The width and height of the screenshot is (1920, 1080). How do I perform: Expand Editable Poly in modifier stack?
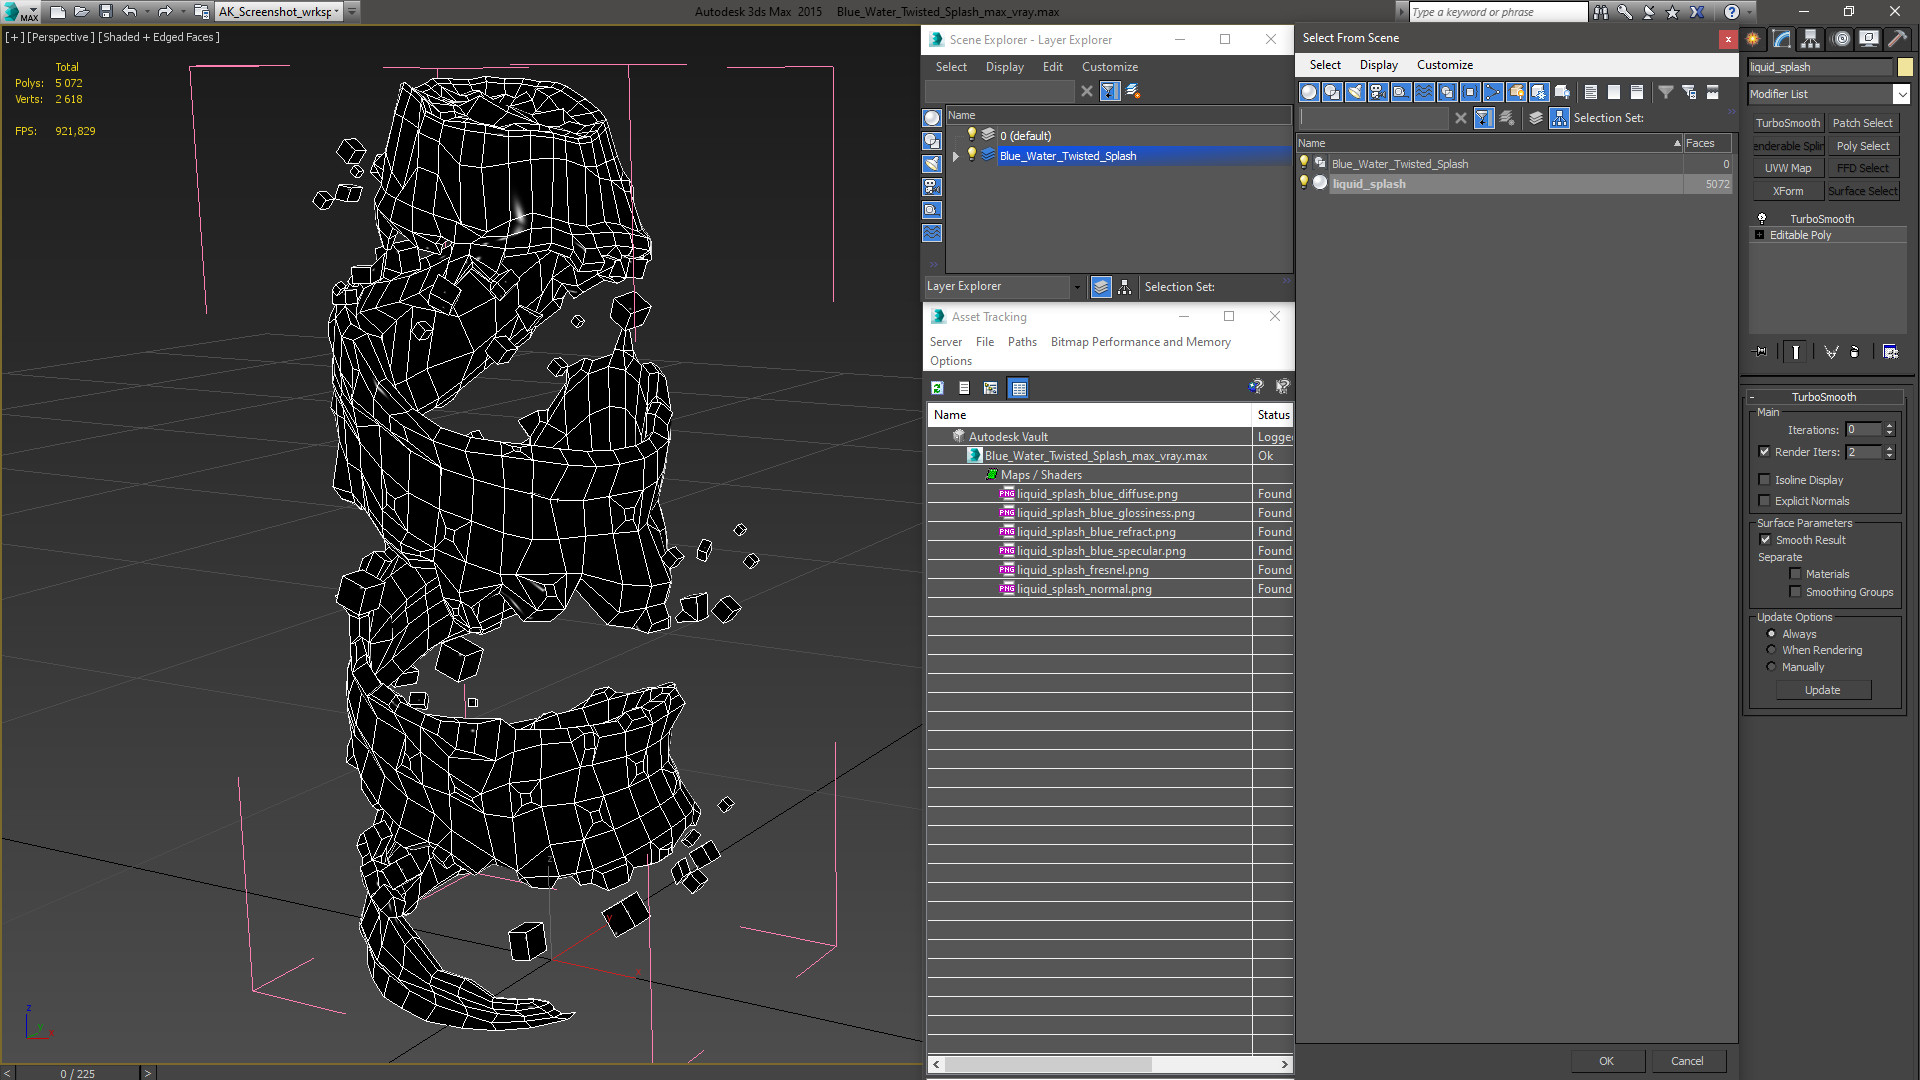coord(1760,235)
